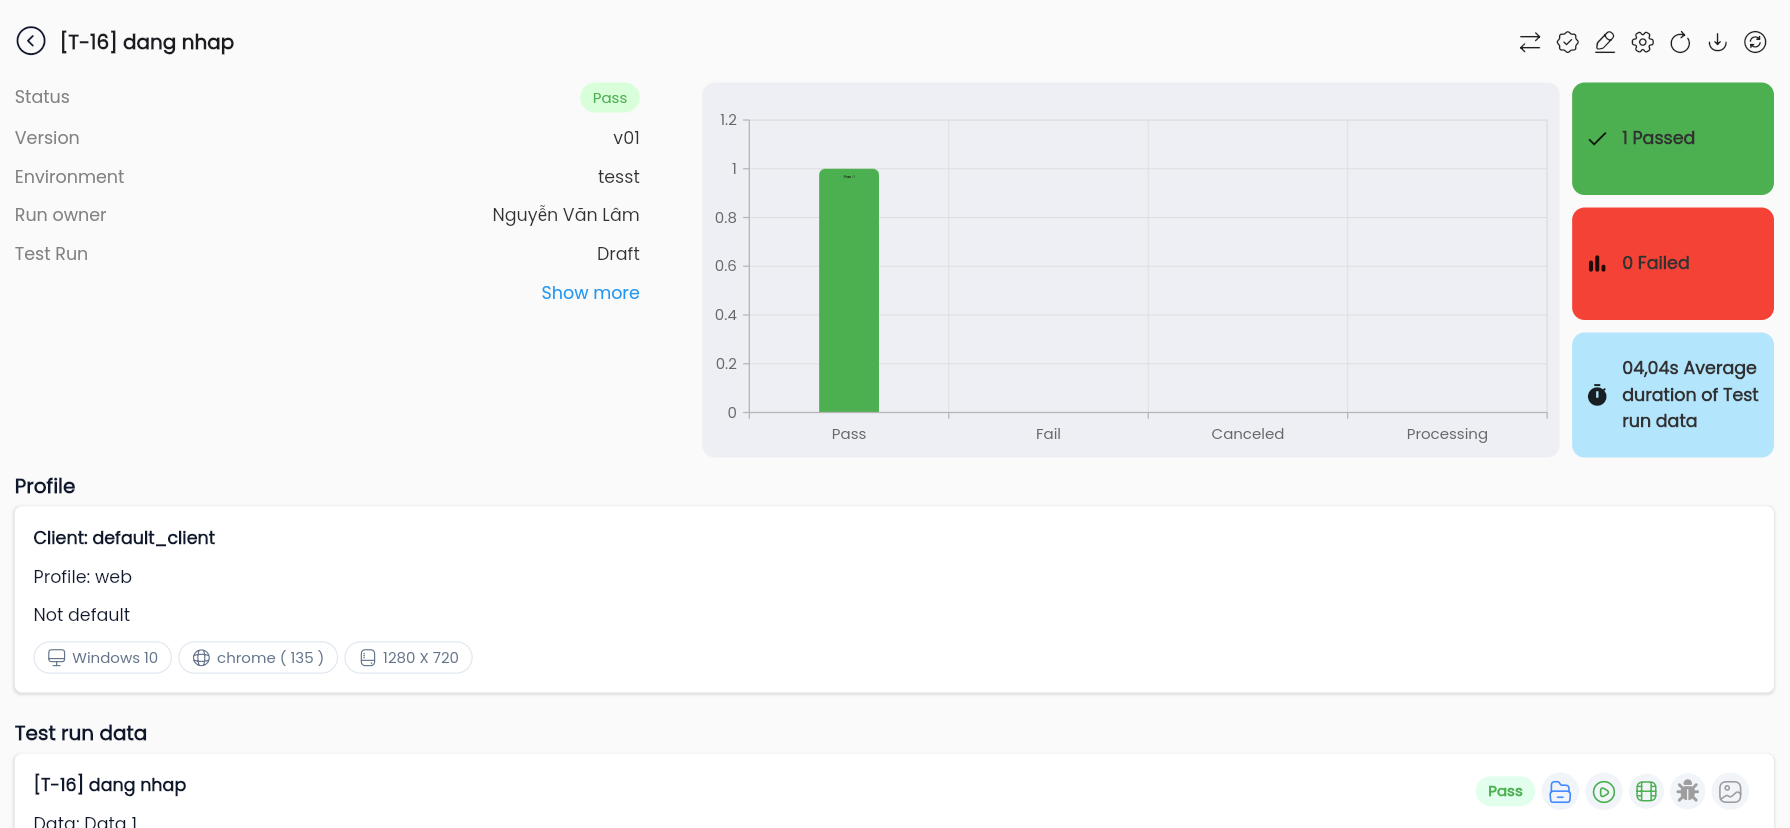Go back using the circled arrow

pyautogui.click(x=31, y=41)
